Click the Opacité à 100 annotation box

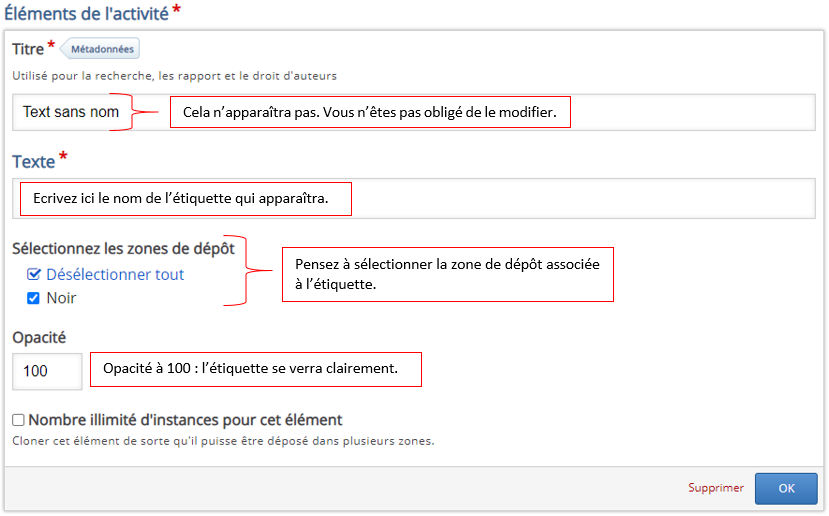click(x=256, y=369)
